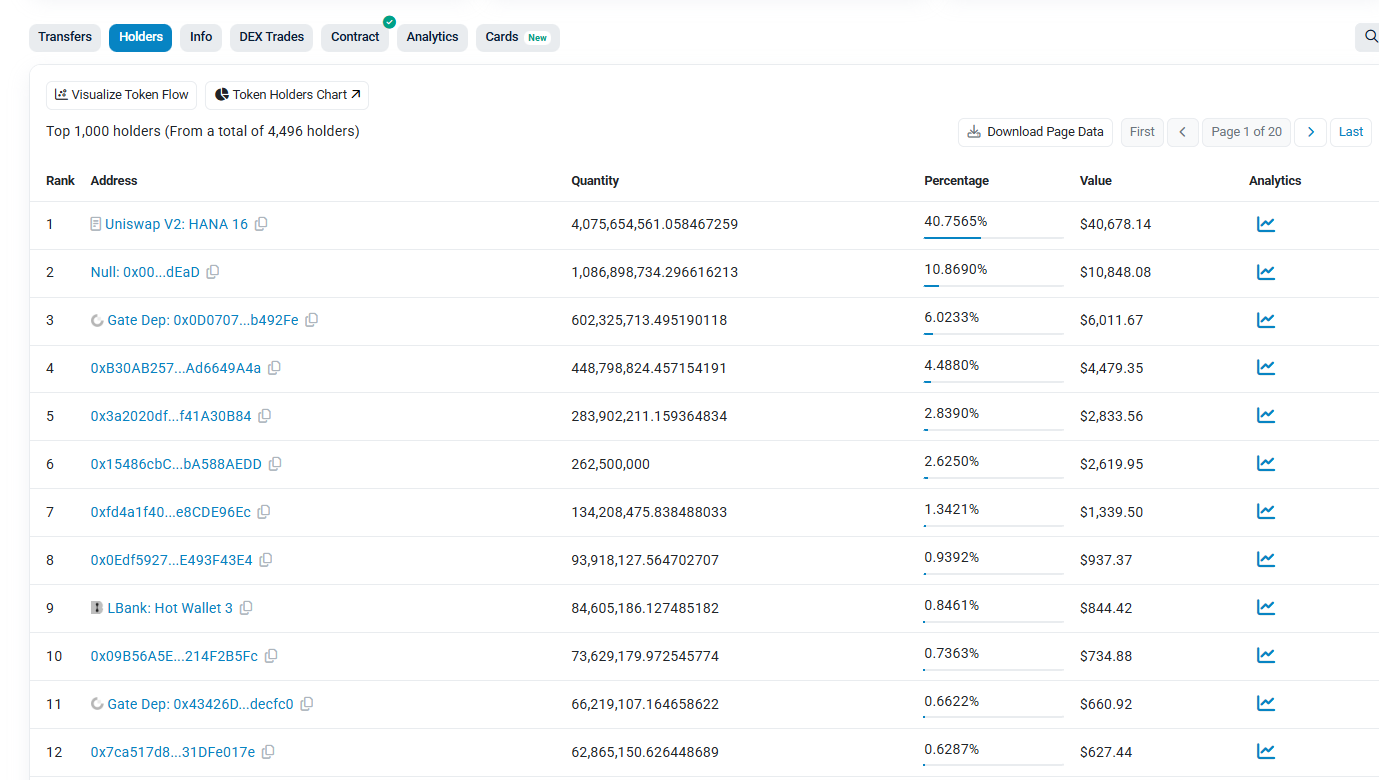This screenshot has width=1379, height=780.
Task: Switch to the Analytics tab
Action: pyautogui.click(x=432, y=38)
